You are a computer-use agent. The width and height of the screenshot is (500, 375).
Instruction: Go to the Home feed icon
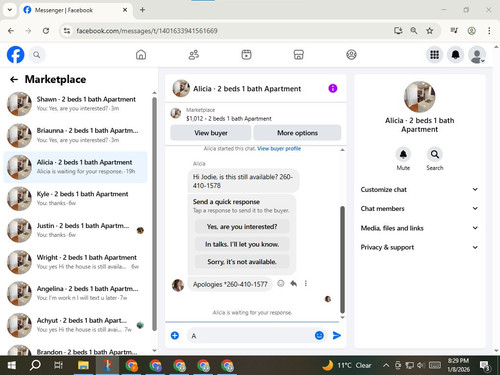(141, 55)
